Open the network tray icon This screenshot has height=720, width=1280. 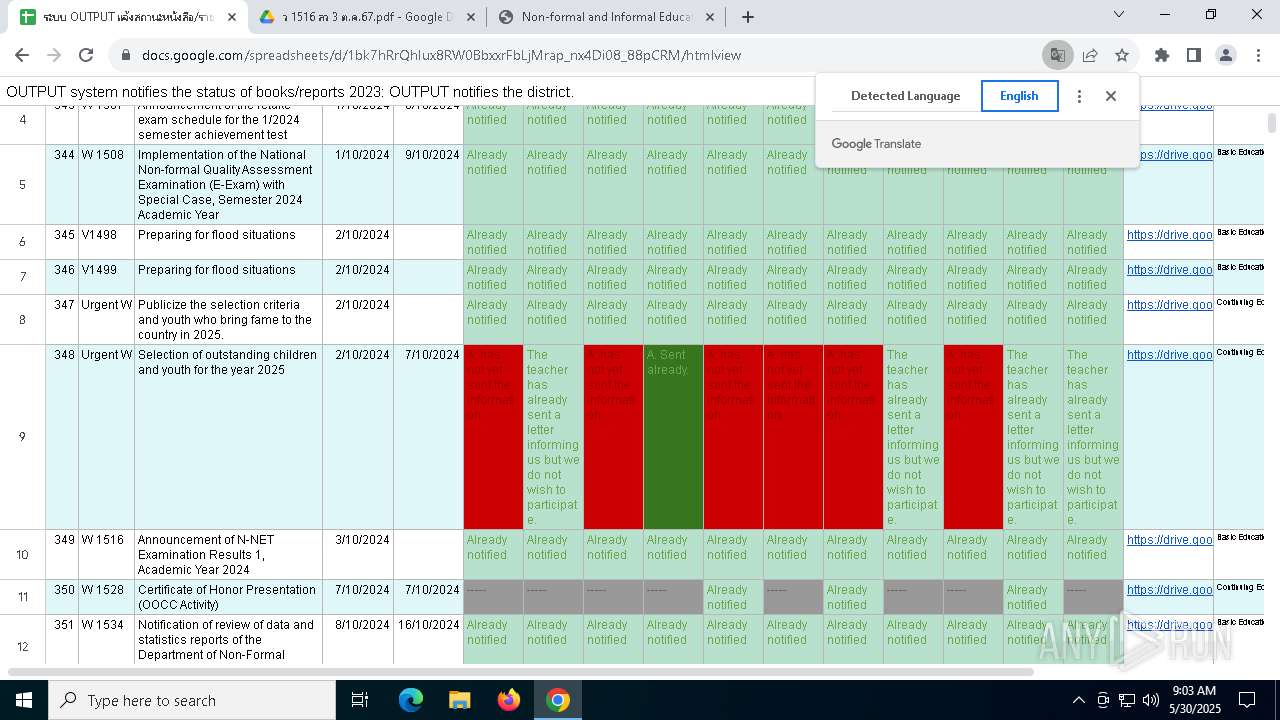pyautogui.click(x=1127, y=700)
